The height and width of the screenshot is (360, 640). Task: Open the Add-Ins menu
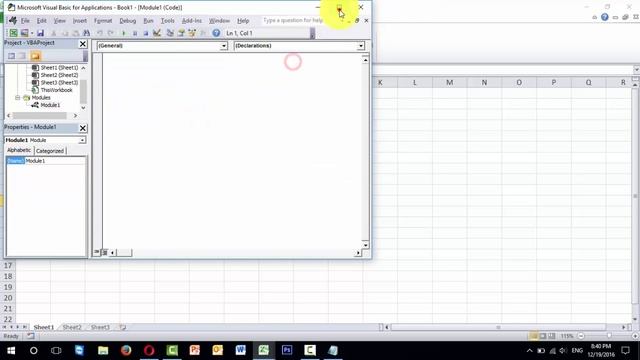[x=191, y=20]
